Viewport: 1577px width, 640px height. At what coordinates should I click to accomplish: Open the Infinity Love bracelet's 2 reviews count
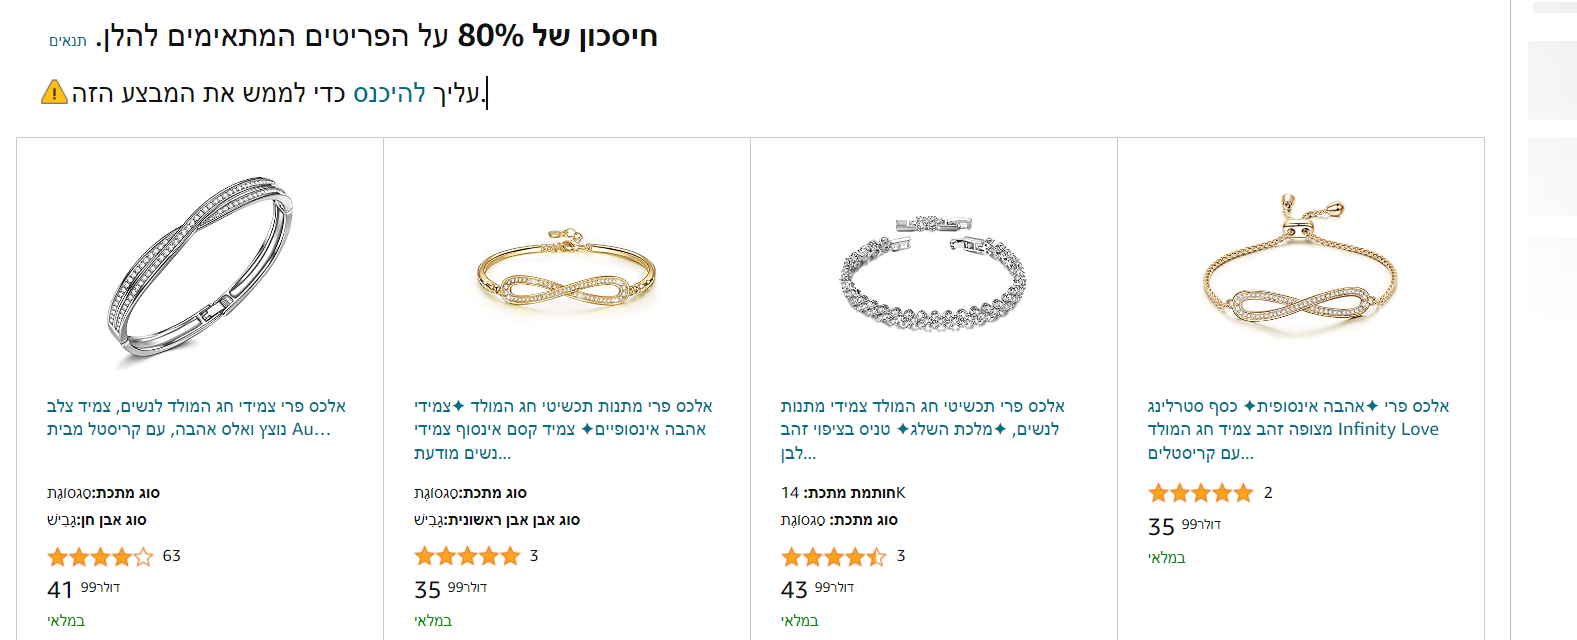1268,493
